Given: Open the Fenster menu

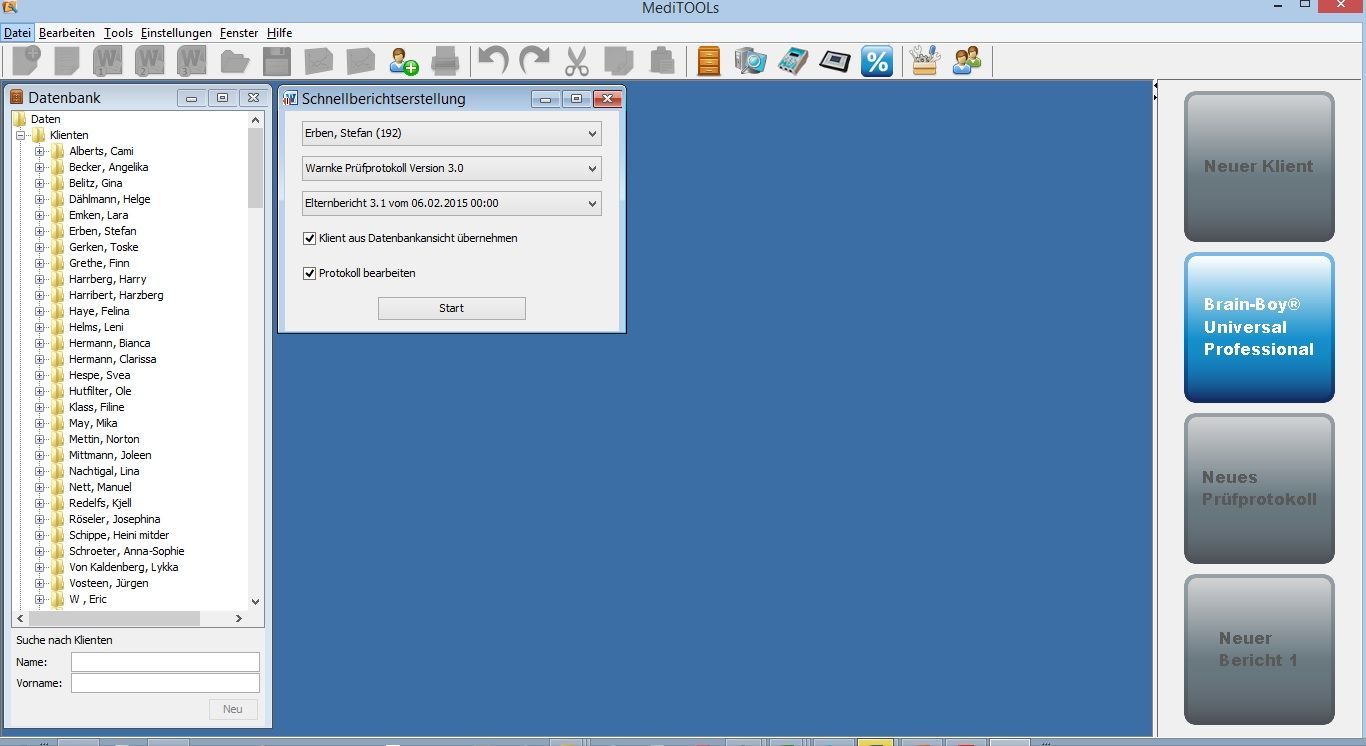Looking at the screenshot, I should [x=239, y=33].
